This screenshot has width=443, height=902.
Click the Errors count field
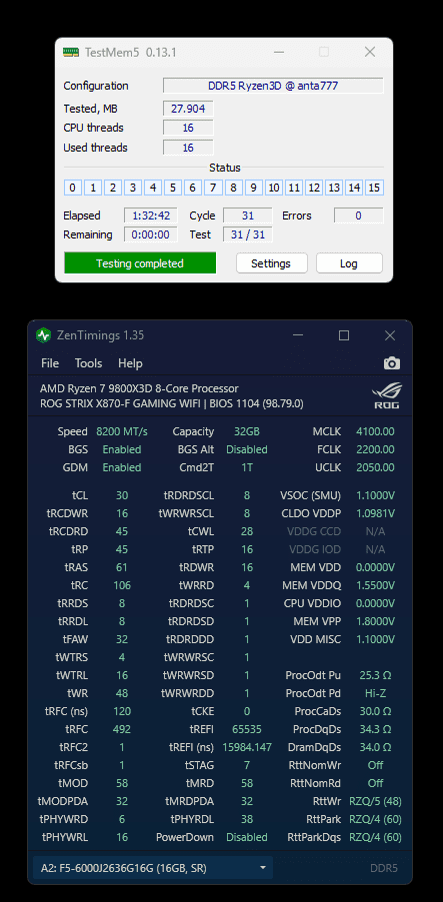(x=358, y=216)
